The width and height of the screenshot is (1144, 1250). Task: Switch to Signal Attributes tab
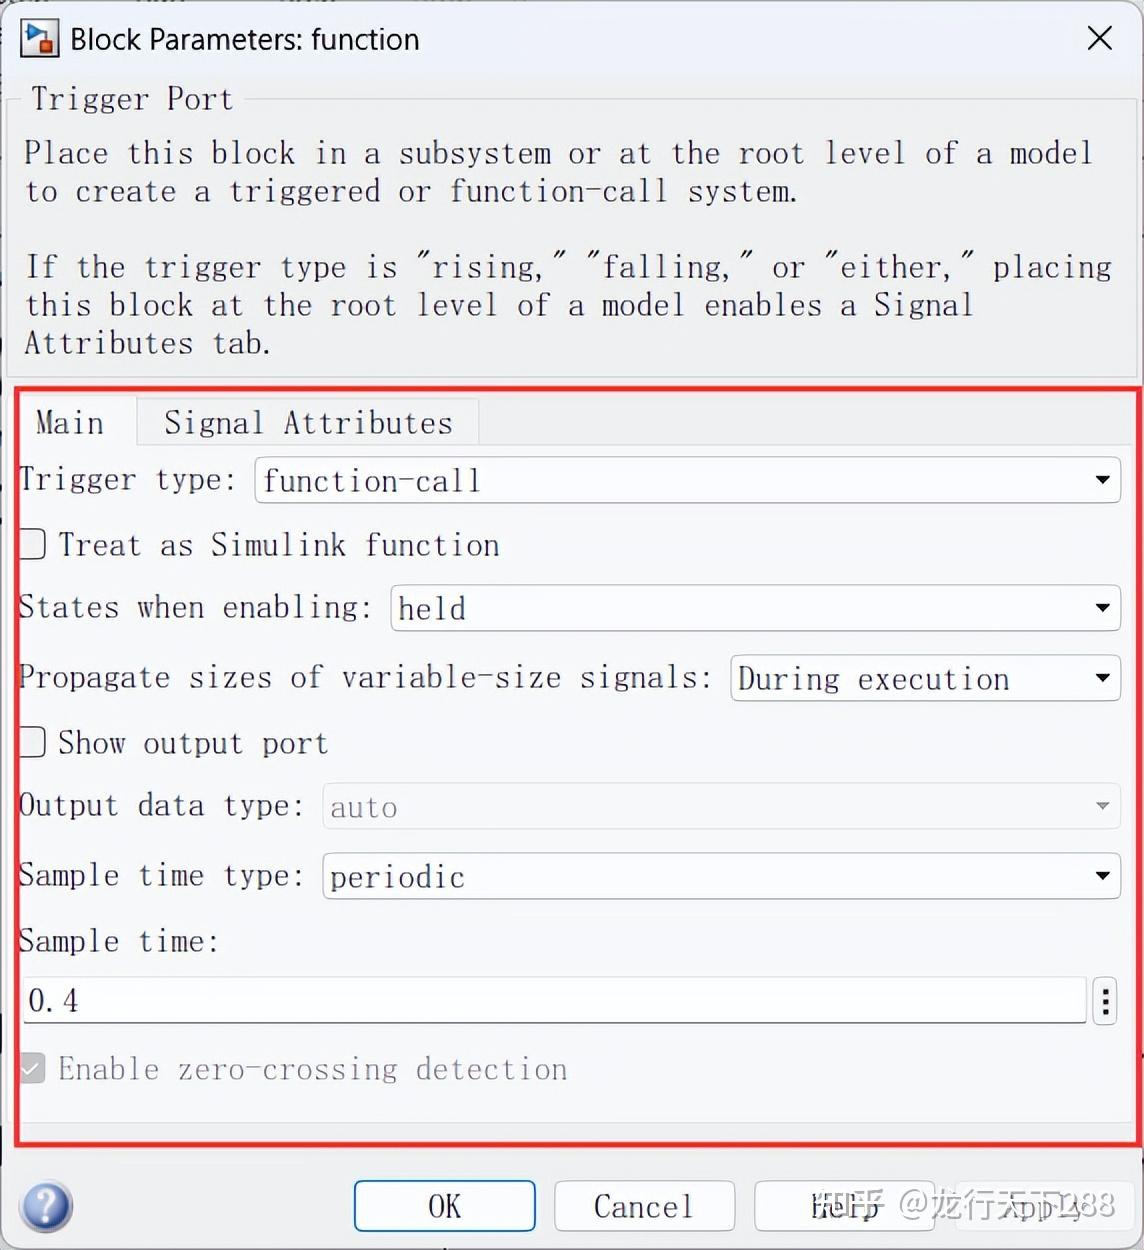tap(308, 422)
